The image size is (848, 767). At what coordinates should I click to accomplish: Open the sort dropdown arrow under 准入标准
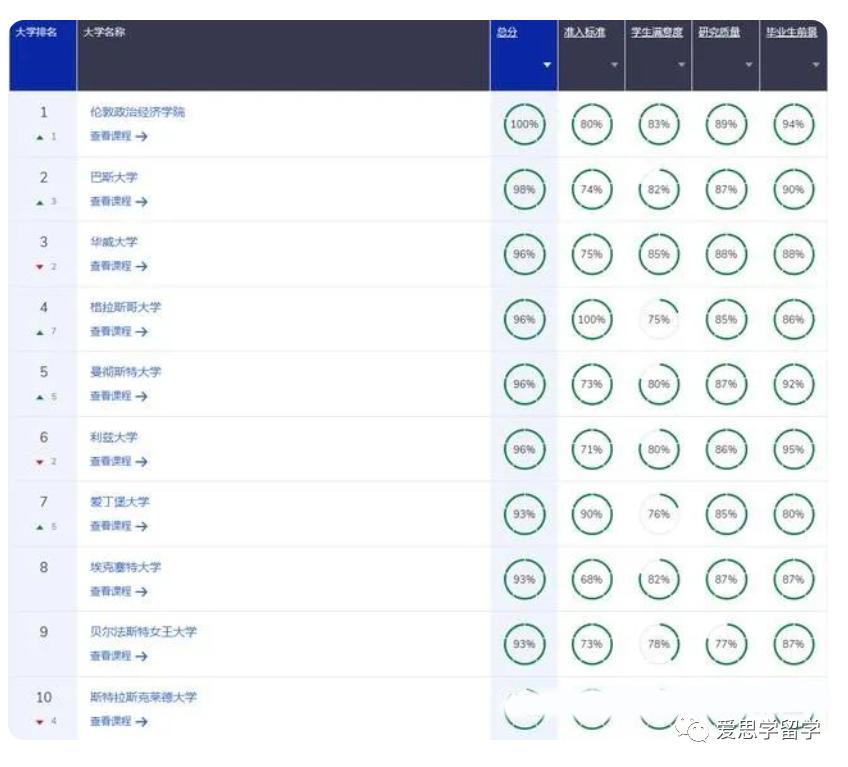tap(614, 65)
